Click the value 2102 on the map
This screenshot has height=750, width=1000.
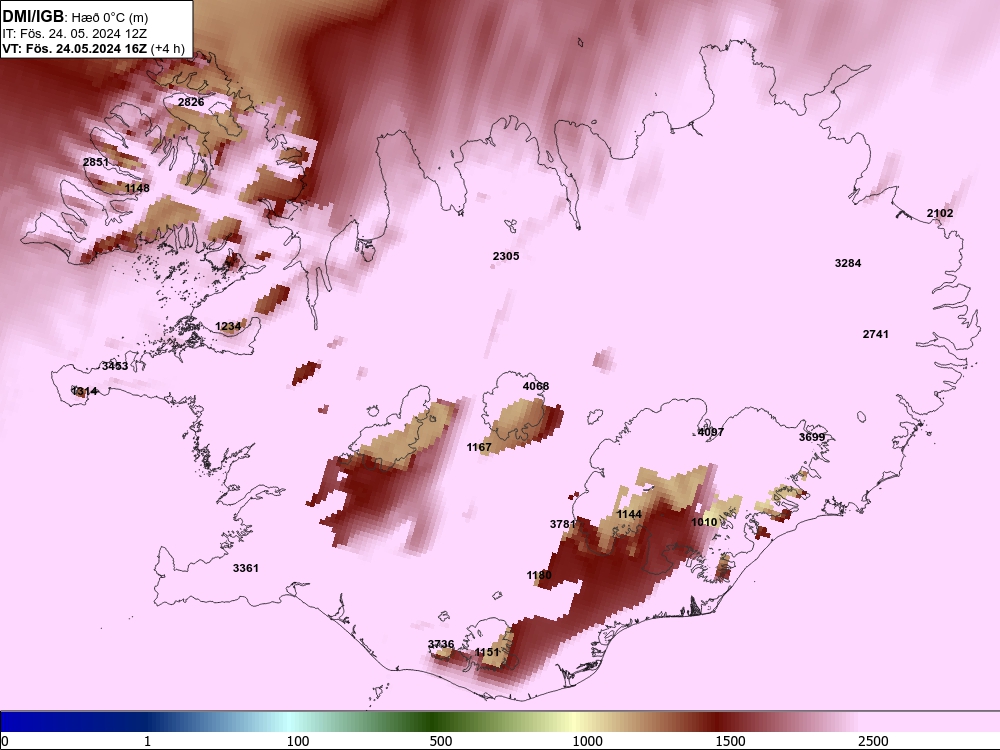[x=940, y=213]
